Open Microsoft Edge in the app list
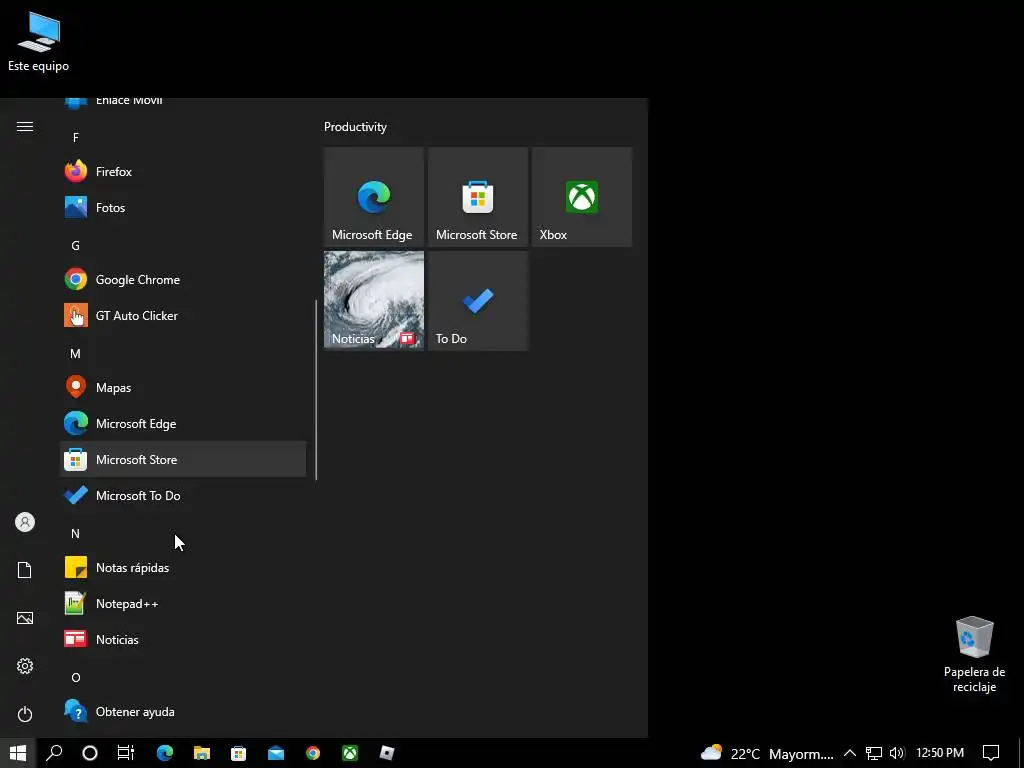1024x768 pixels. point(183,424)
